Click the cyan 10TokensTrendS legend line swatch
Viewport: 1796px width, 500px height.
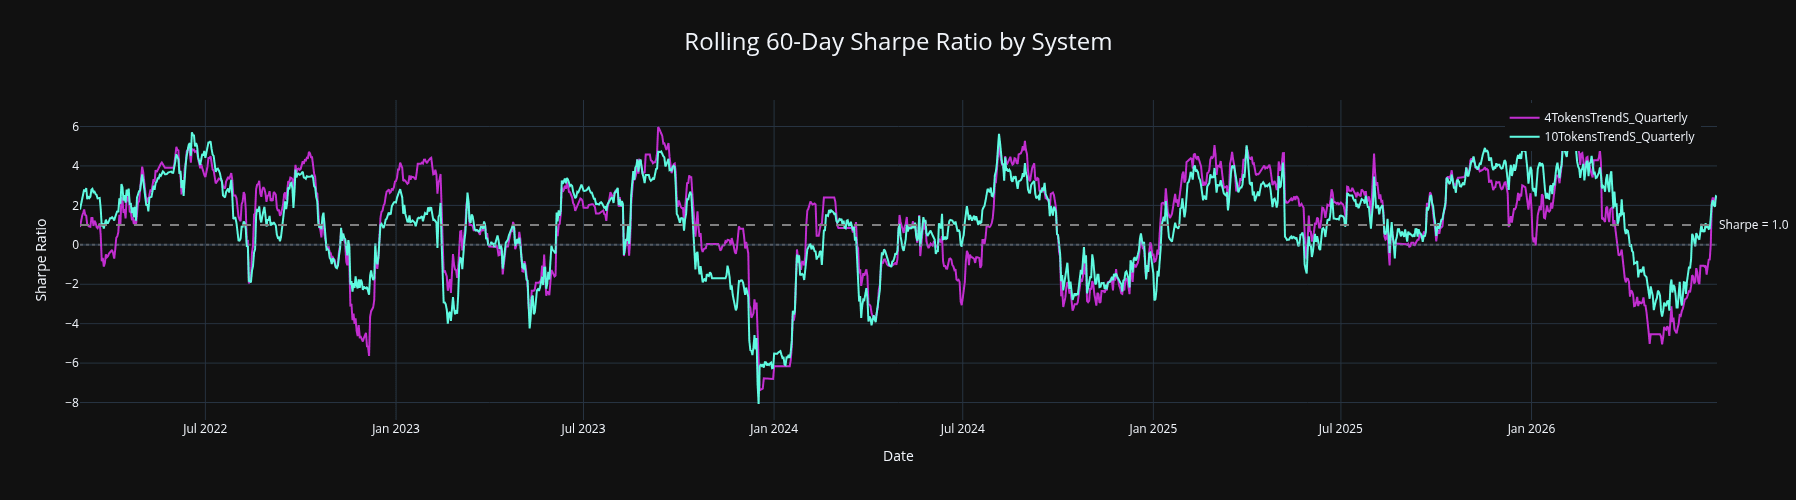click(x=1524, y=137)
